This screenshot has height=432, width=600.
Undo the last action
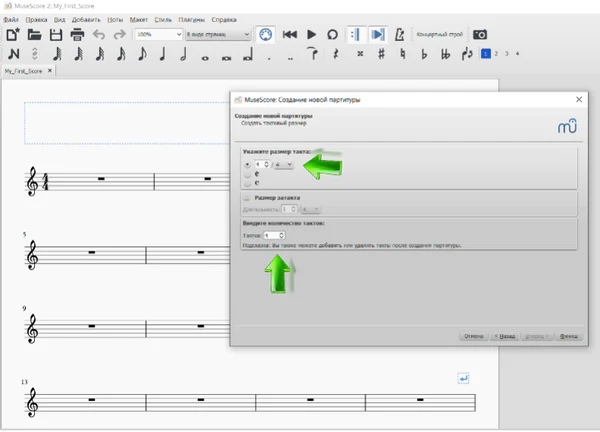tap(99, 34)
